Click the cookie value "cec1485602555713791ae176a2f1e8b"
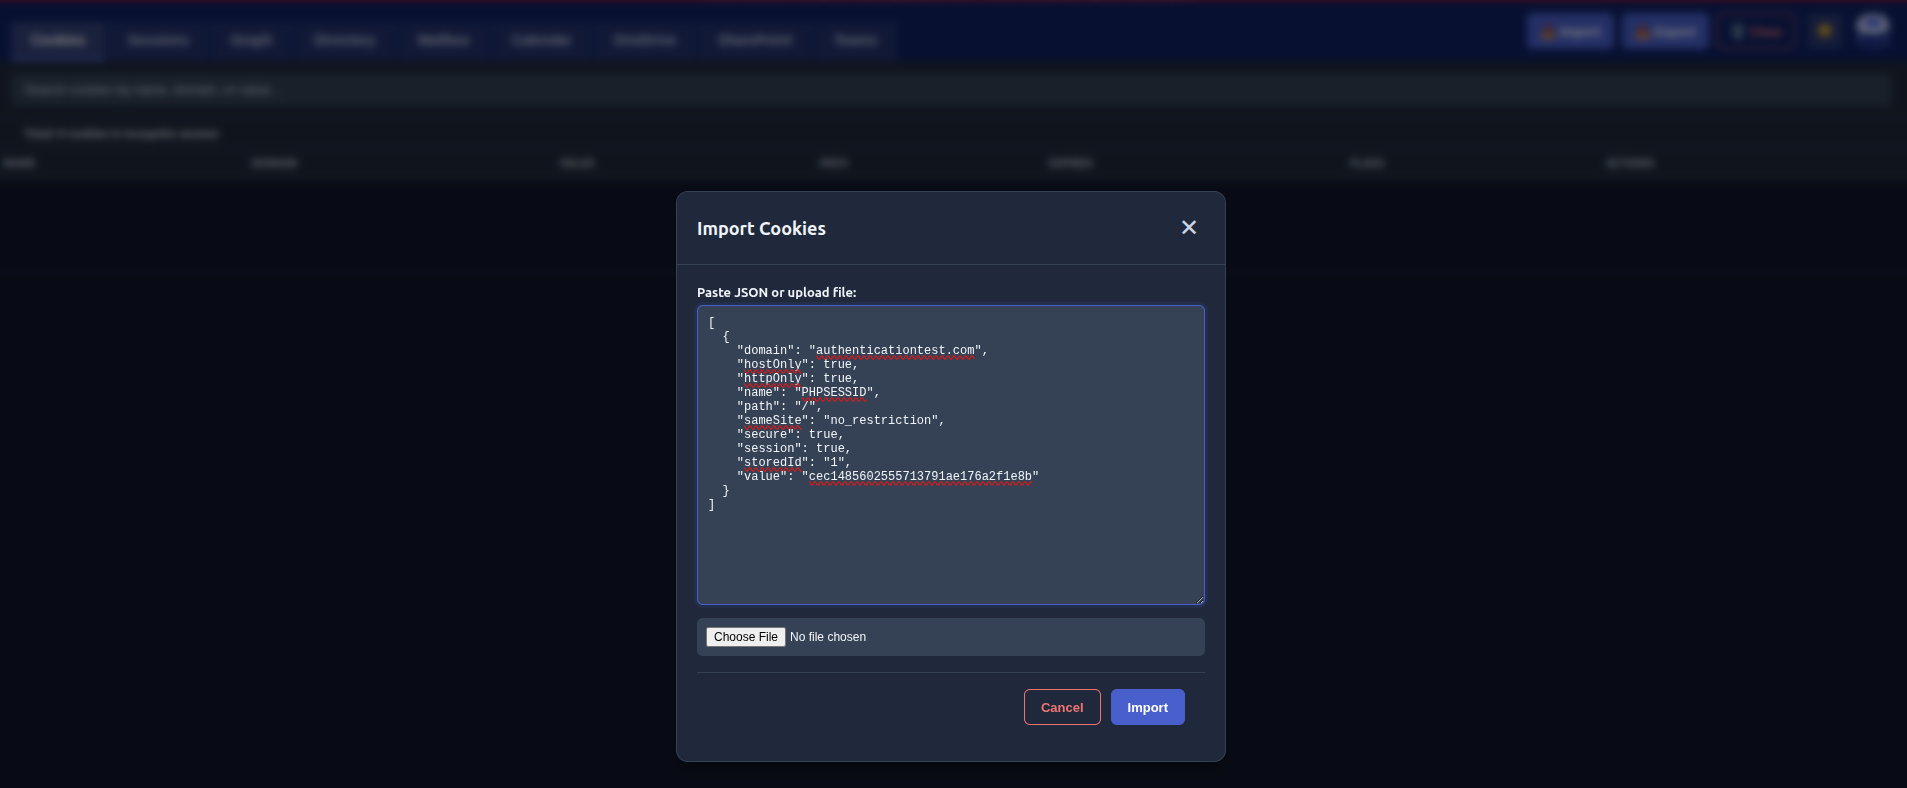Screen dimensions: 1907x788 click(920, 477)
